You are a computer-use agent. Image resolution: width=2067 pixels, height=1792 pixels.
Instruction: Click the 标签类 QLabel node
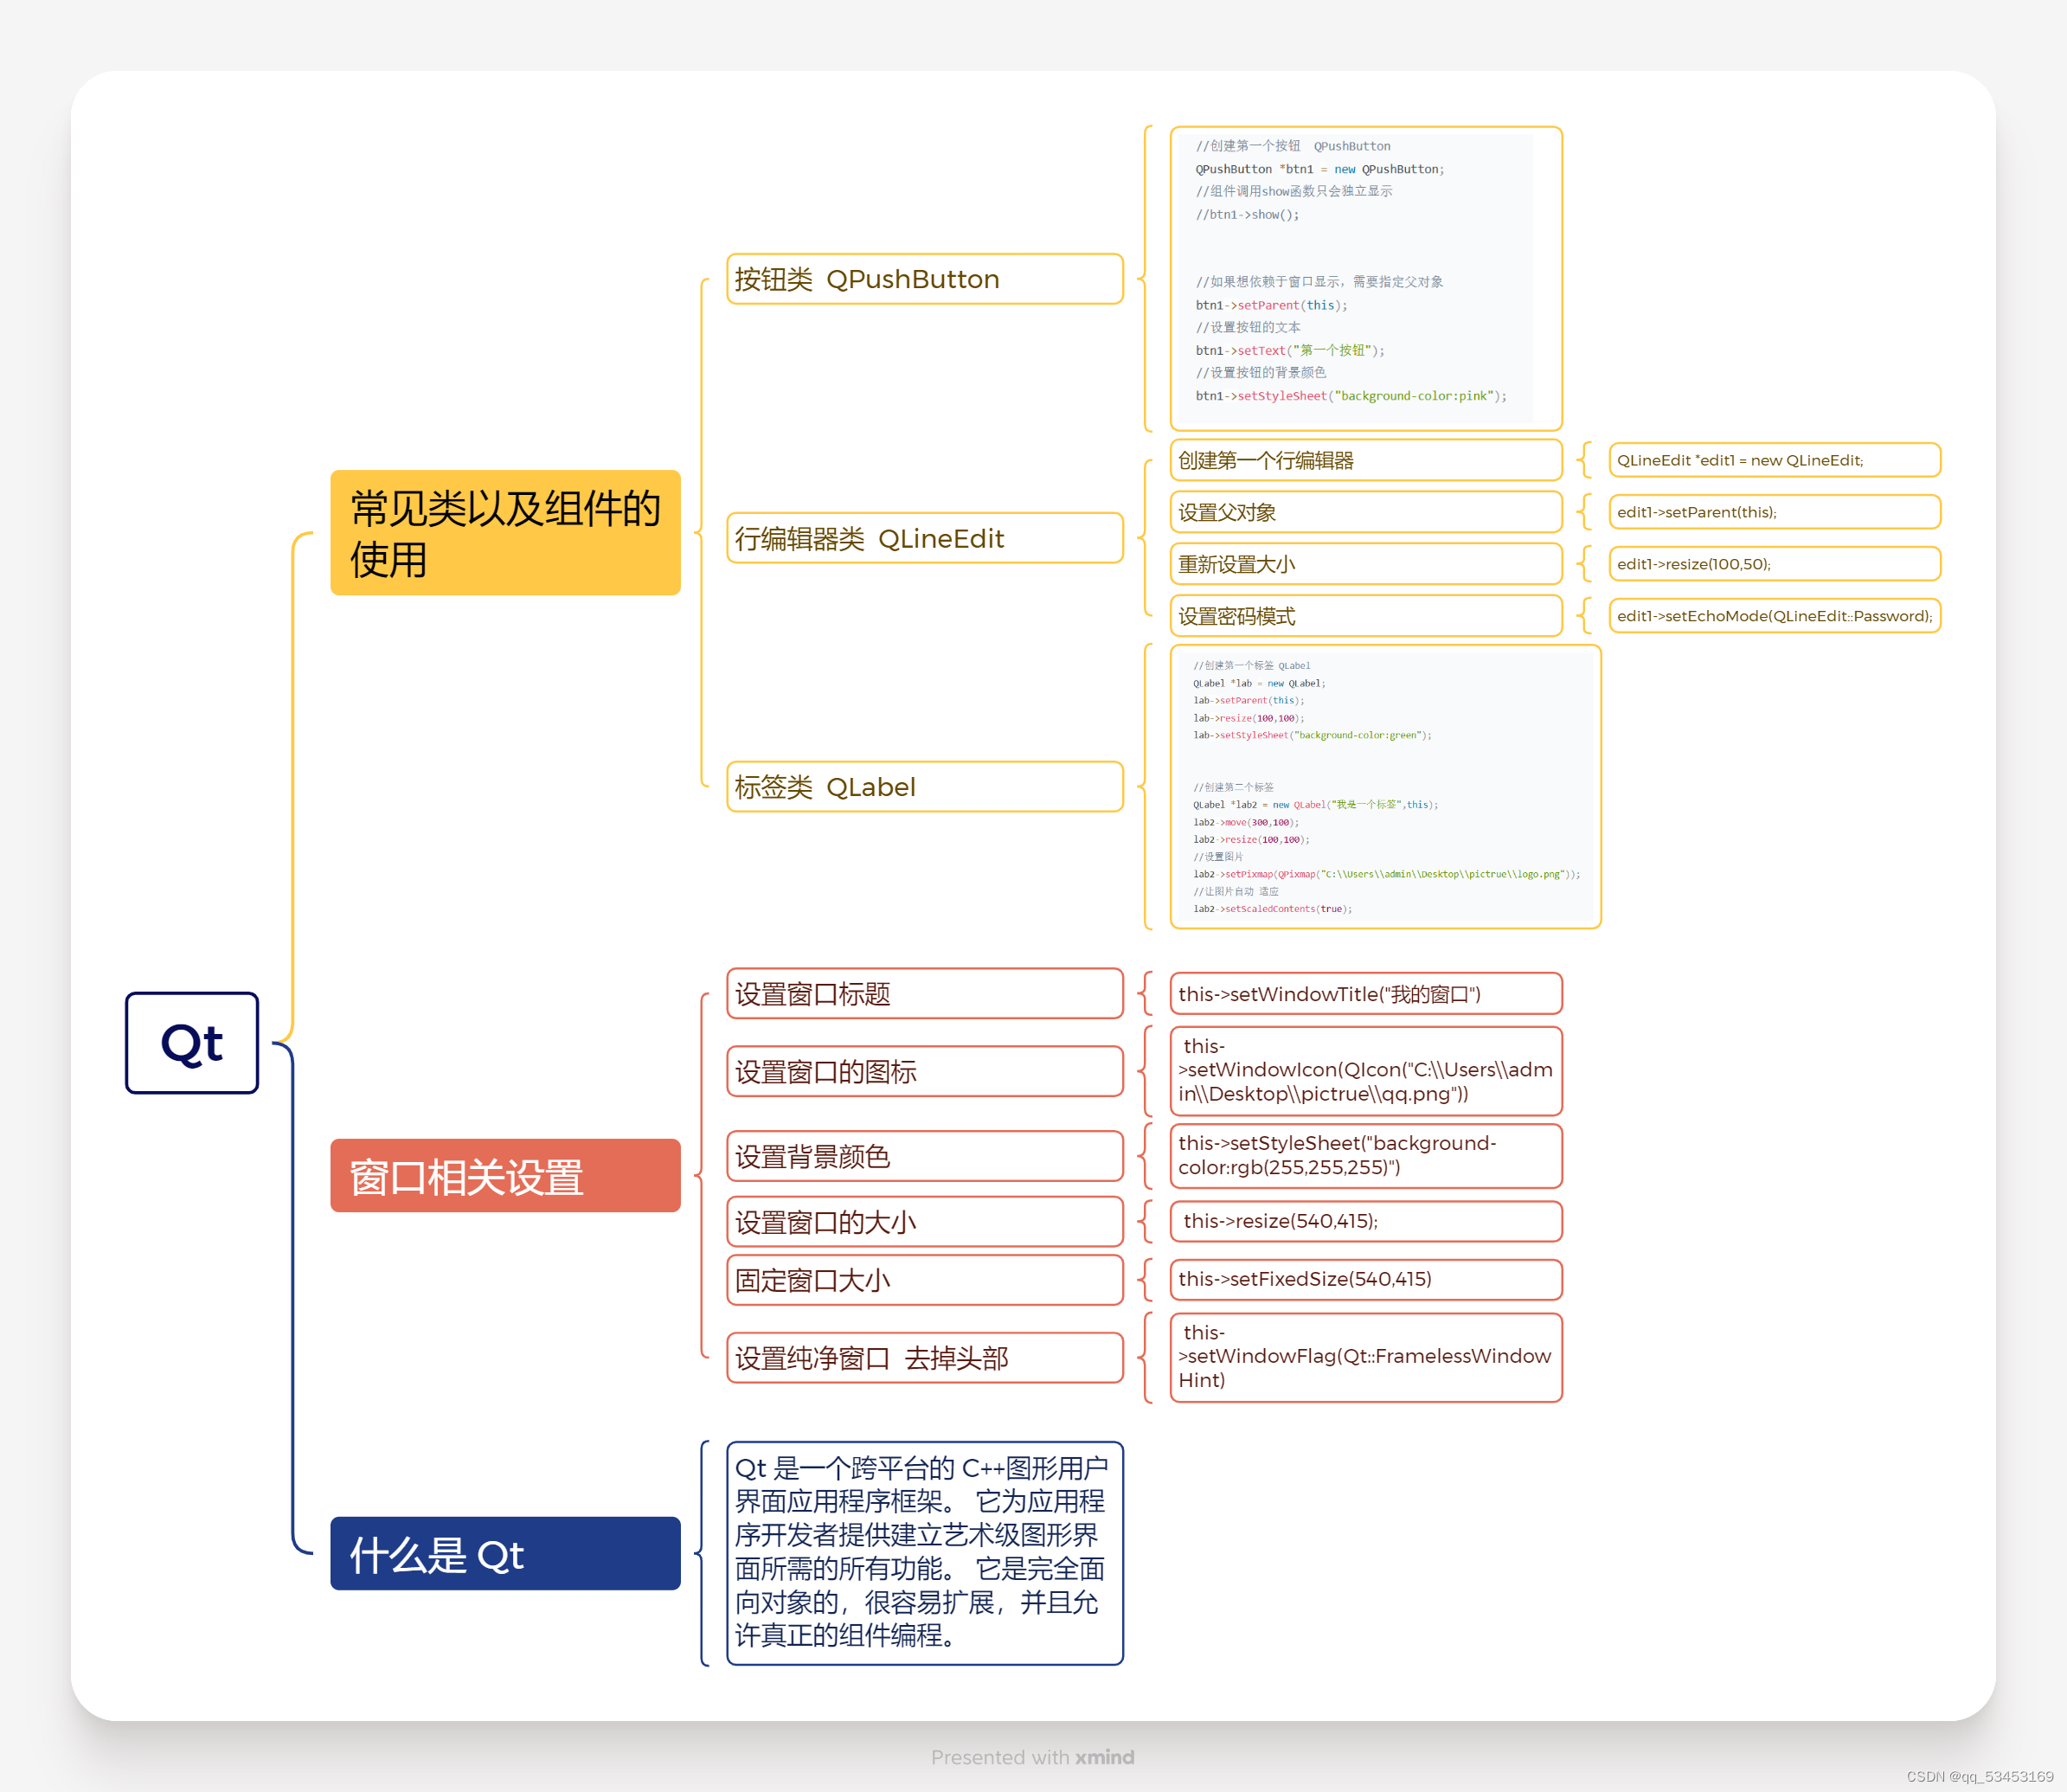924,787
